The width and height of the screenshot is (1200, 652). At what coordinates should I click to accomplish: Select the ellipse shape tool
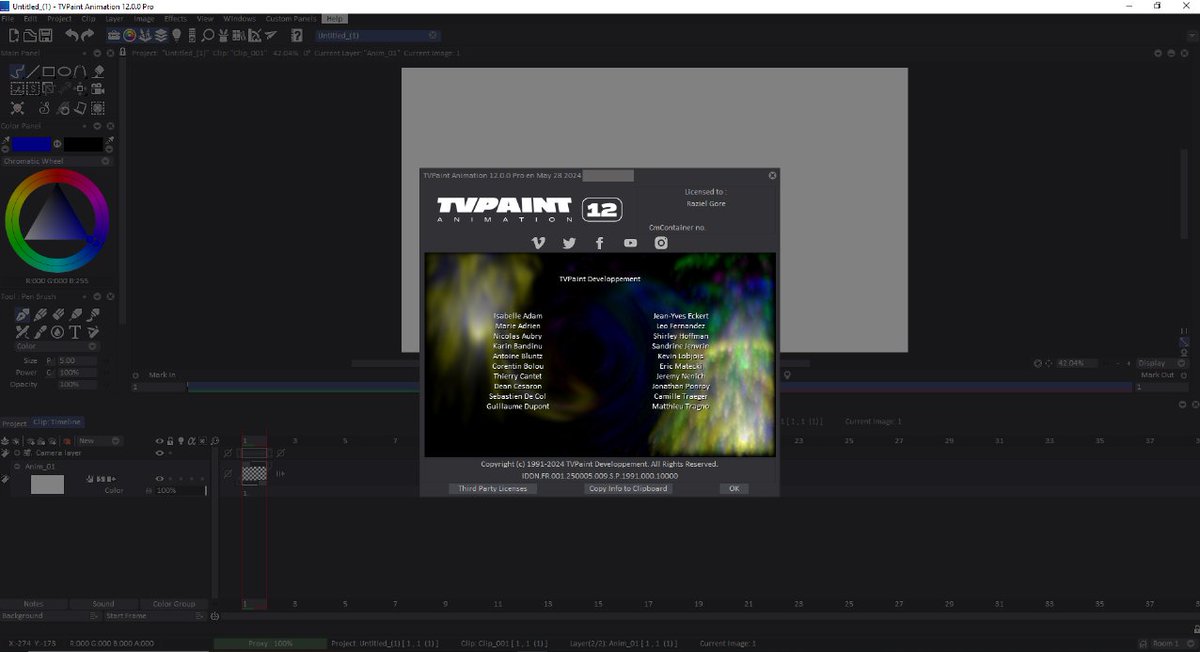[x=64, y=71]
